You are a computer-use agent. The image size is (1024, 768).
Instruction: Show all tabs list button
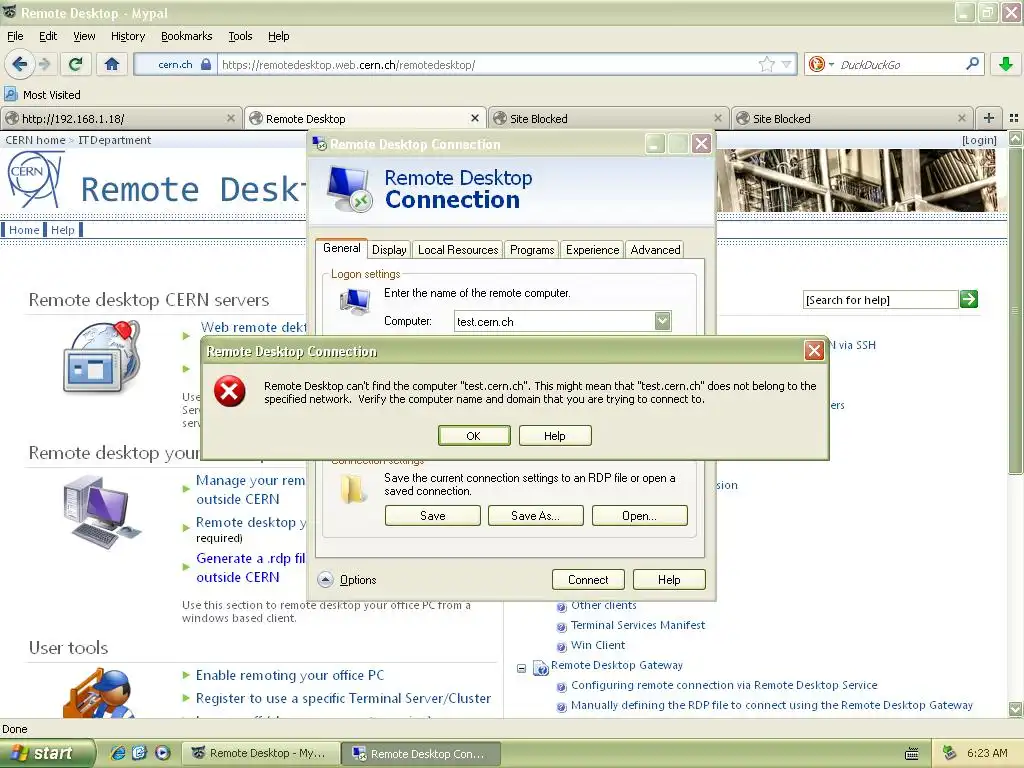[x=1014, y=118]
